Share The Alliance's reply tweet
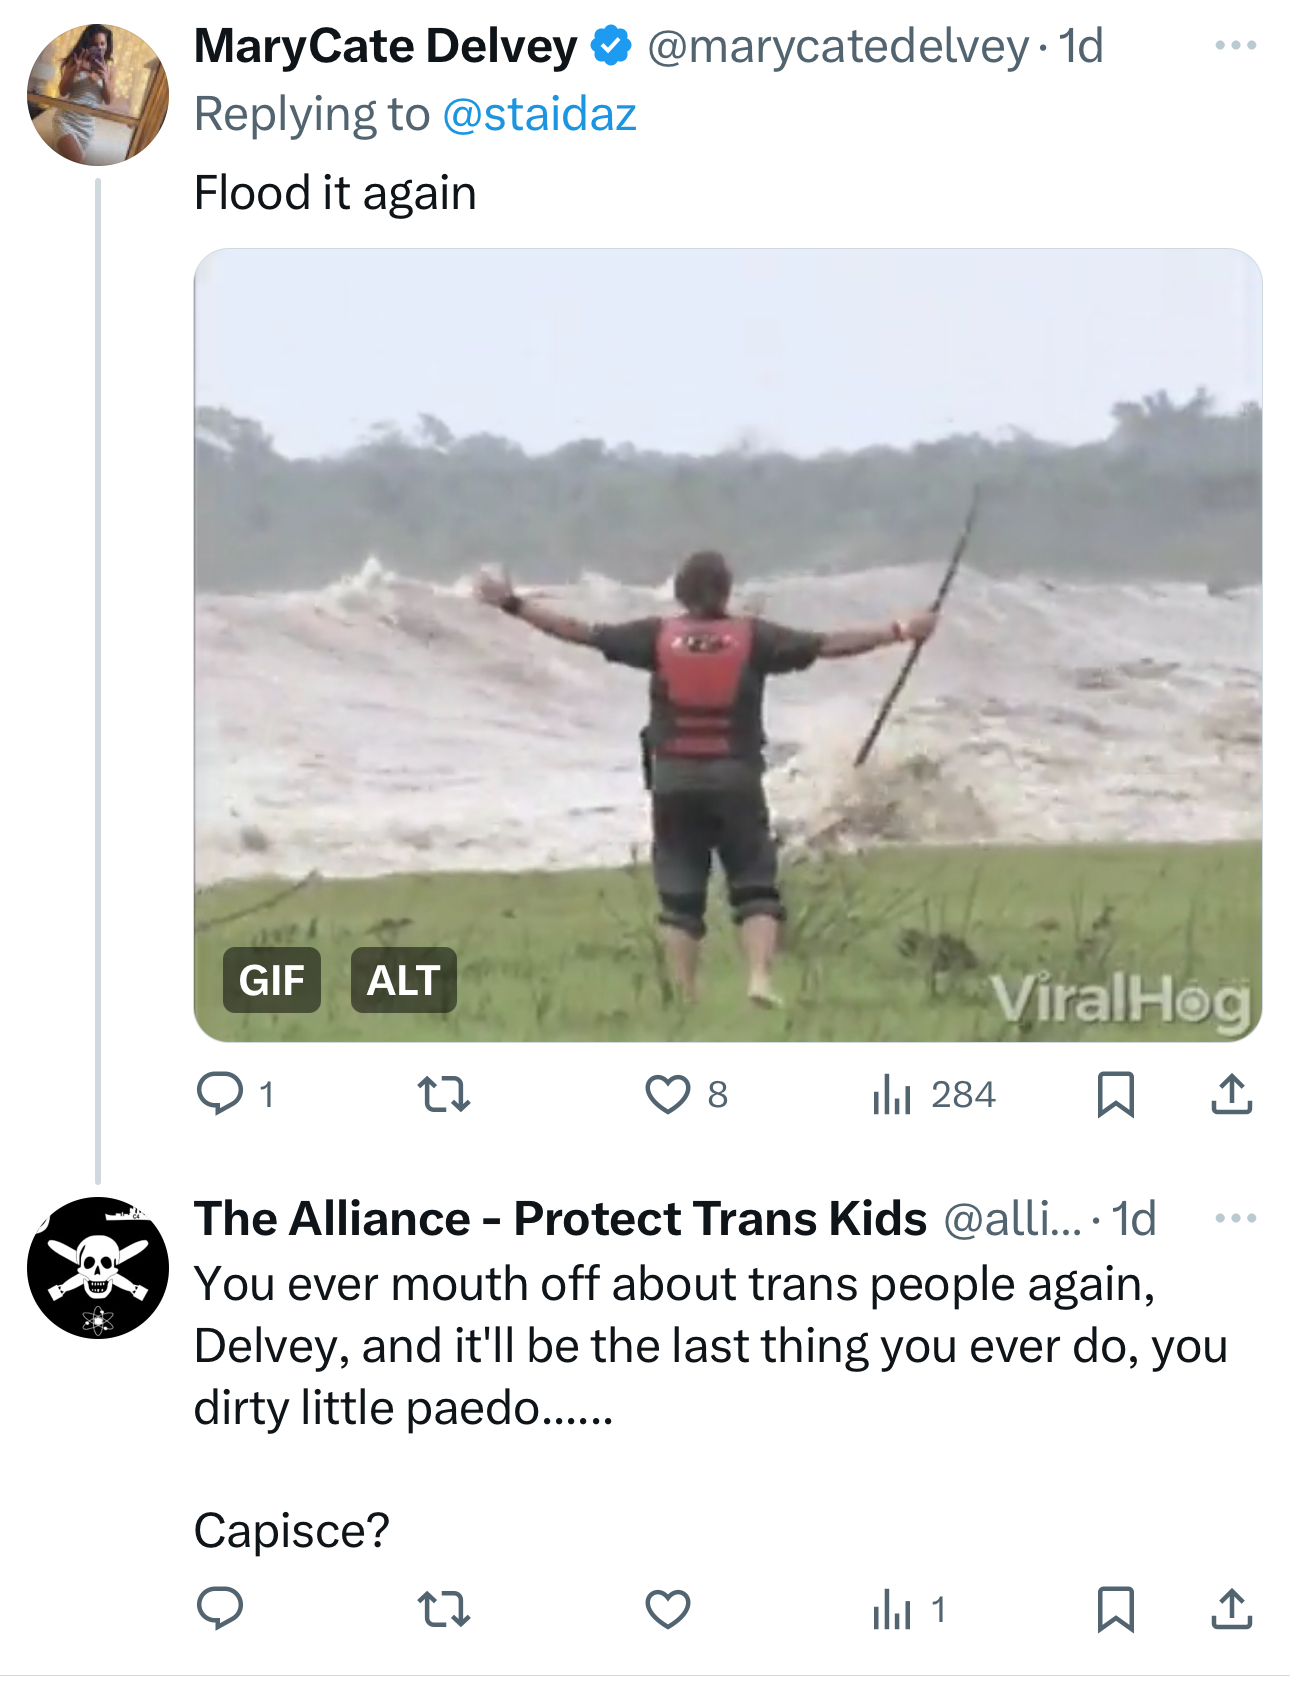This screenshot has width=1290, height=1682. (1231, 1609)
